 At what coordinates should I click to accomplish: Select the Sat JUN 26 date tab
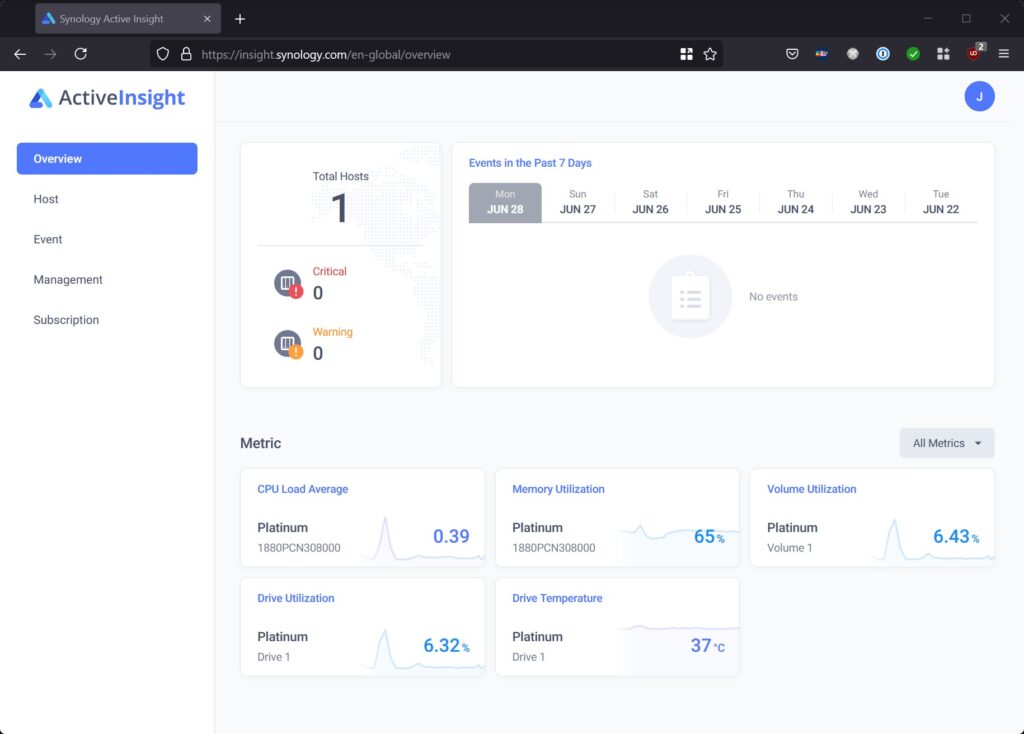(x=650, y=202)
